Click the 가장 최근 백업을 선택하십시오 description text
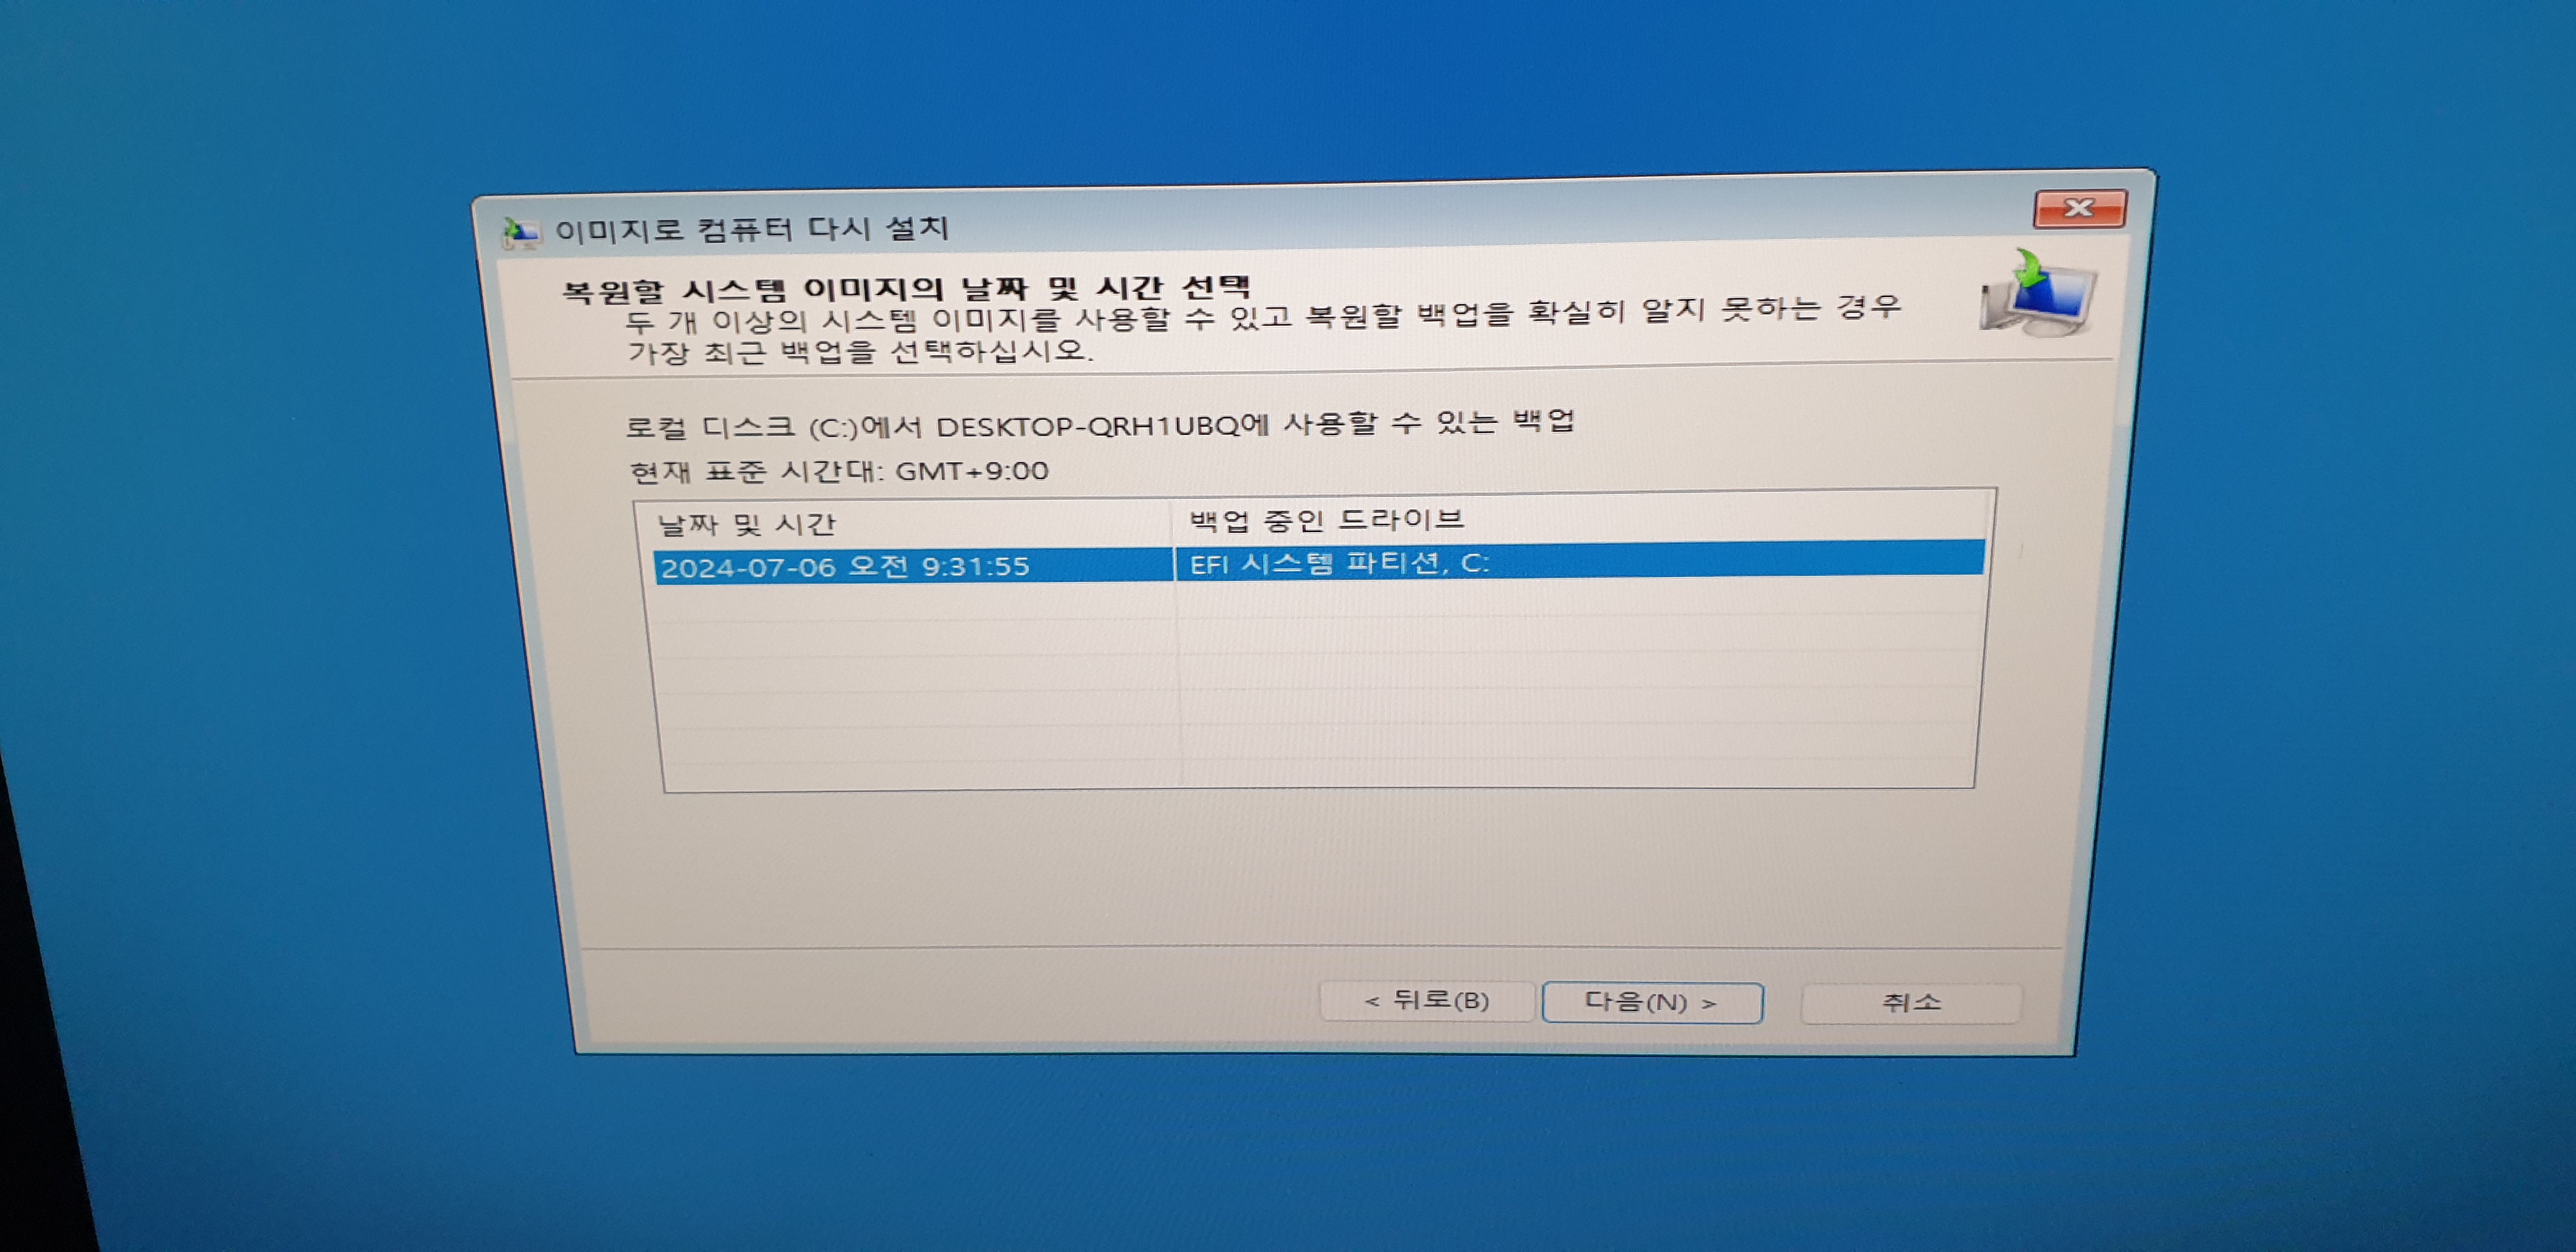2576x1252 pixels. 860,352
